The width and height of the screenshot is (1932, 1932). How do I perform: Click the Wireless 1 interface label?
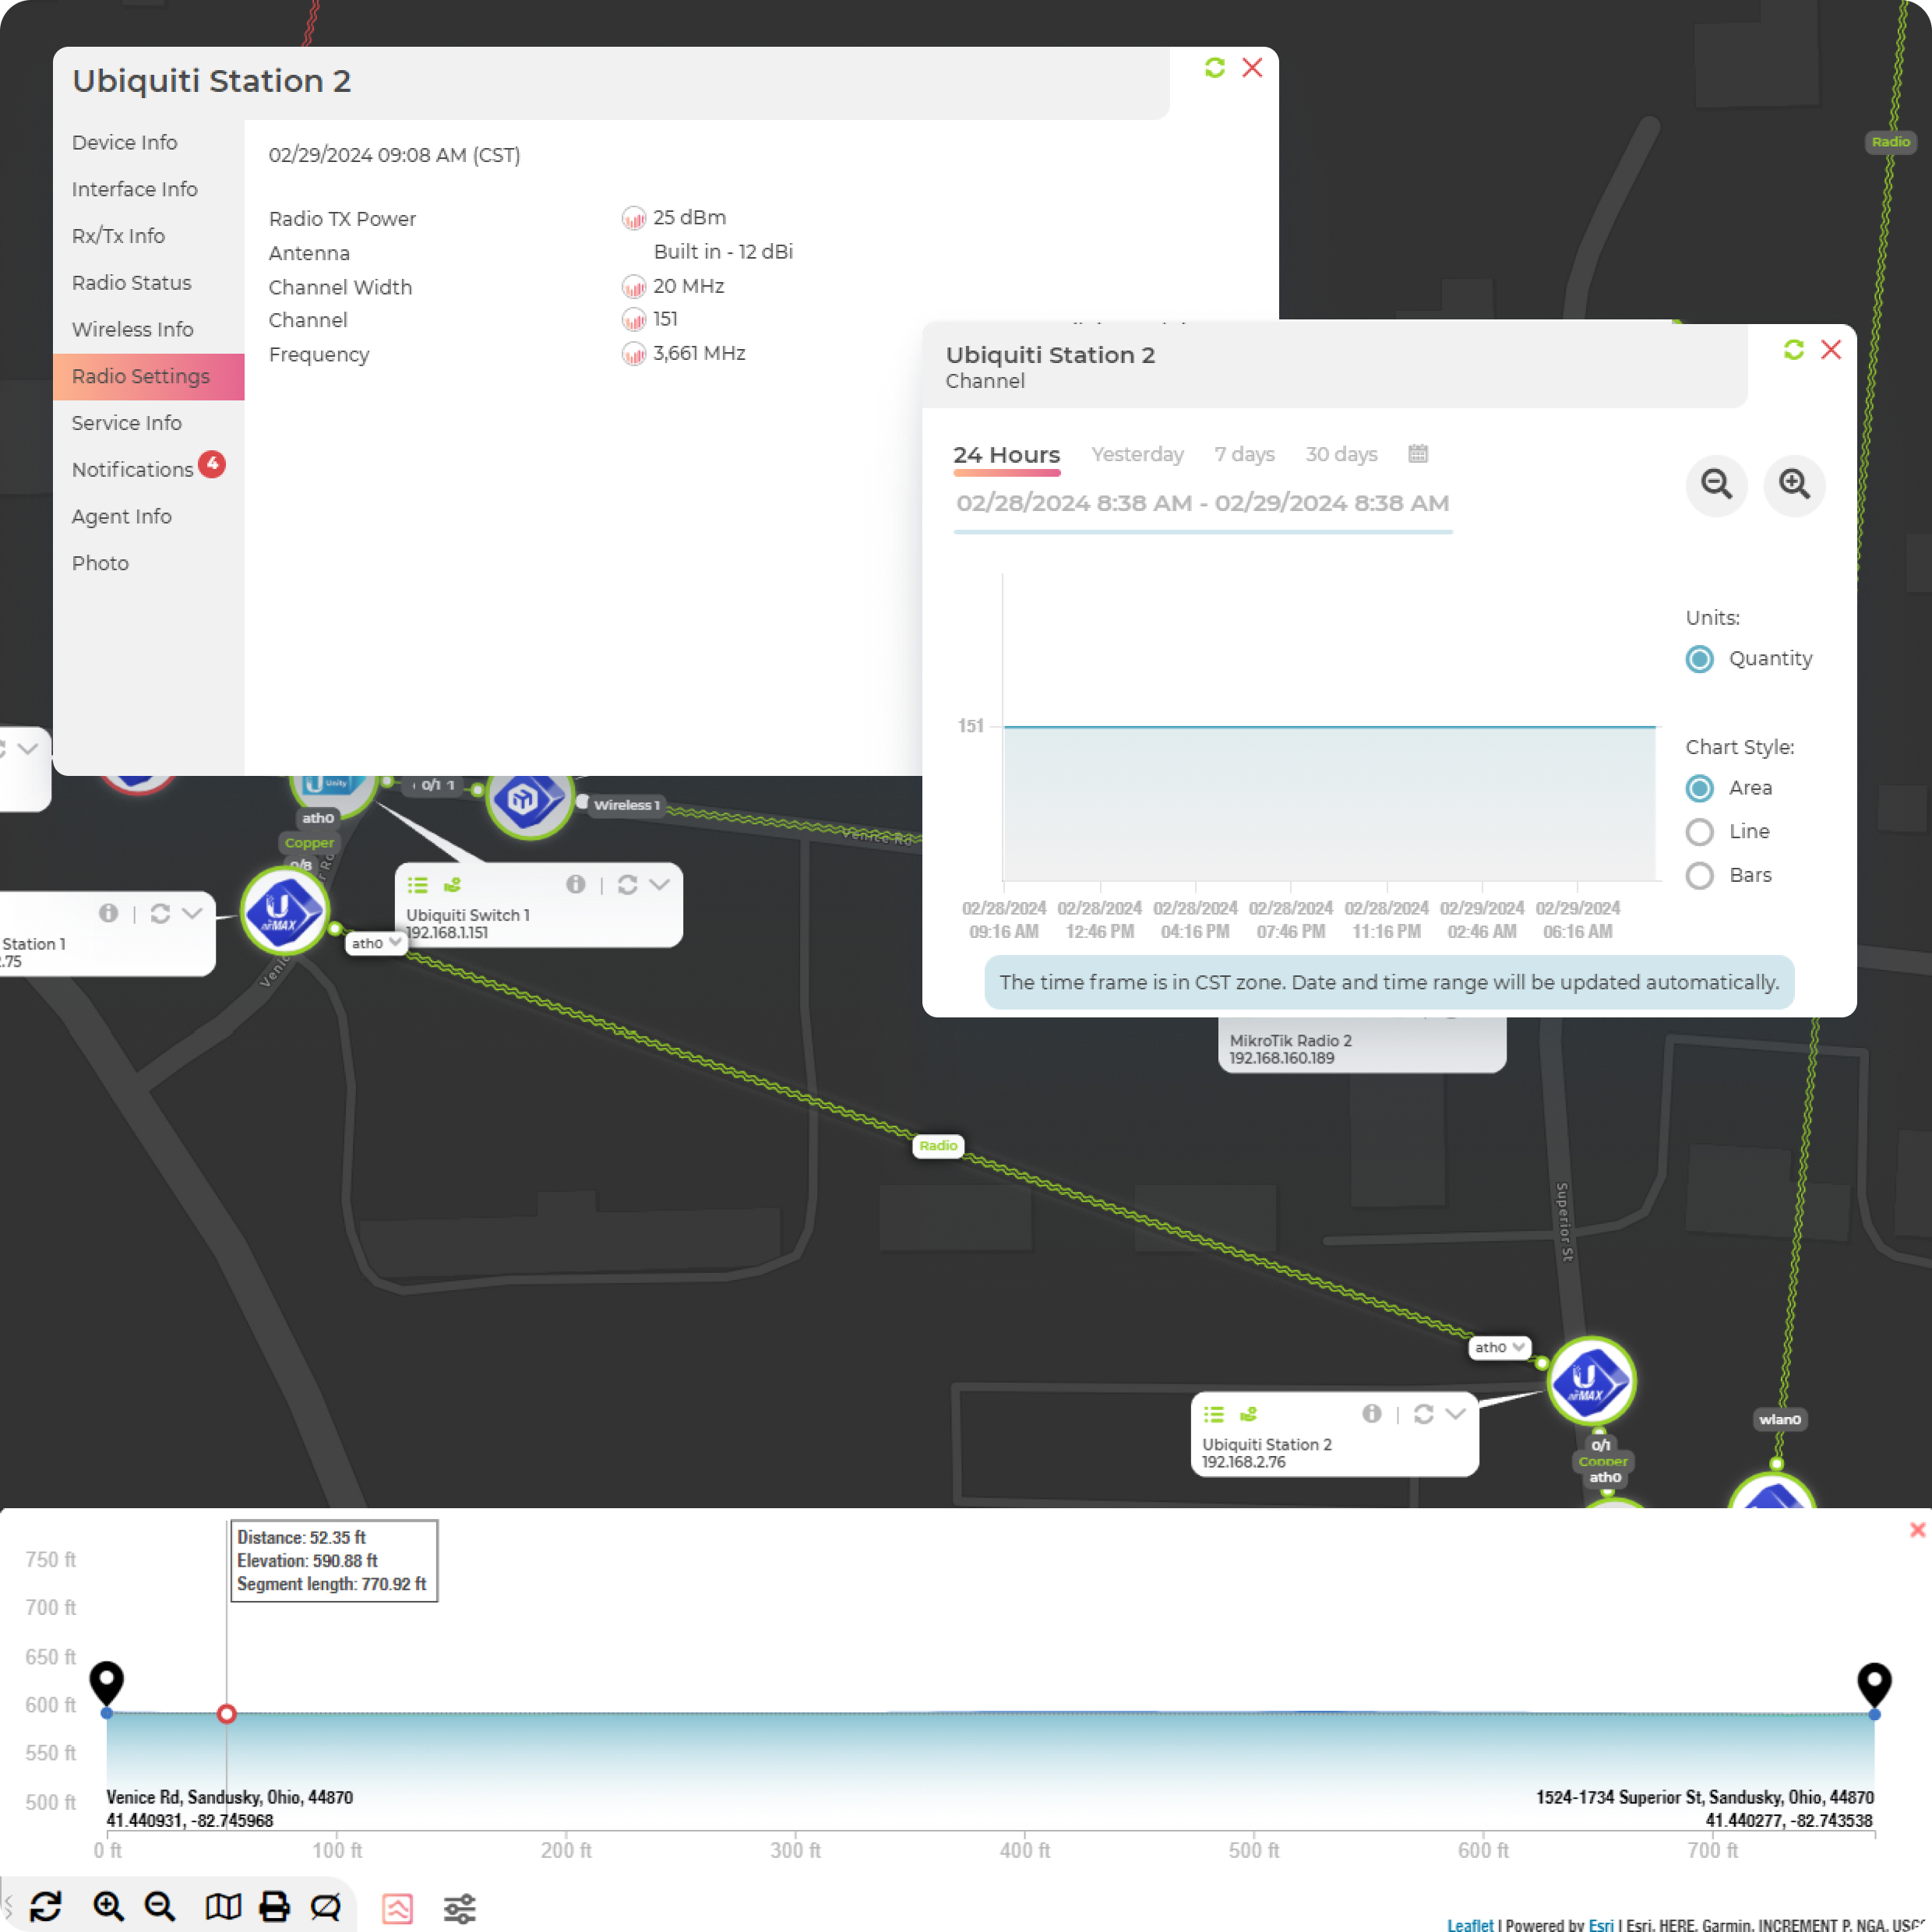point(626,805)
